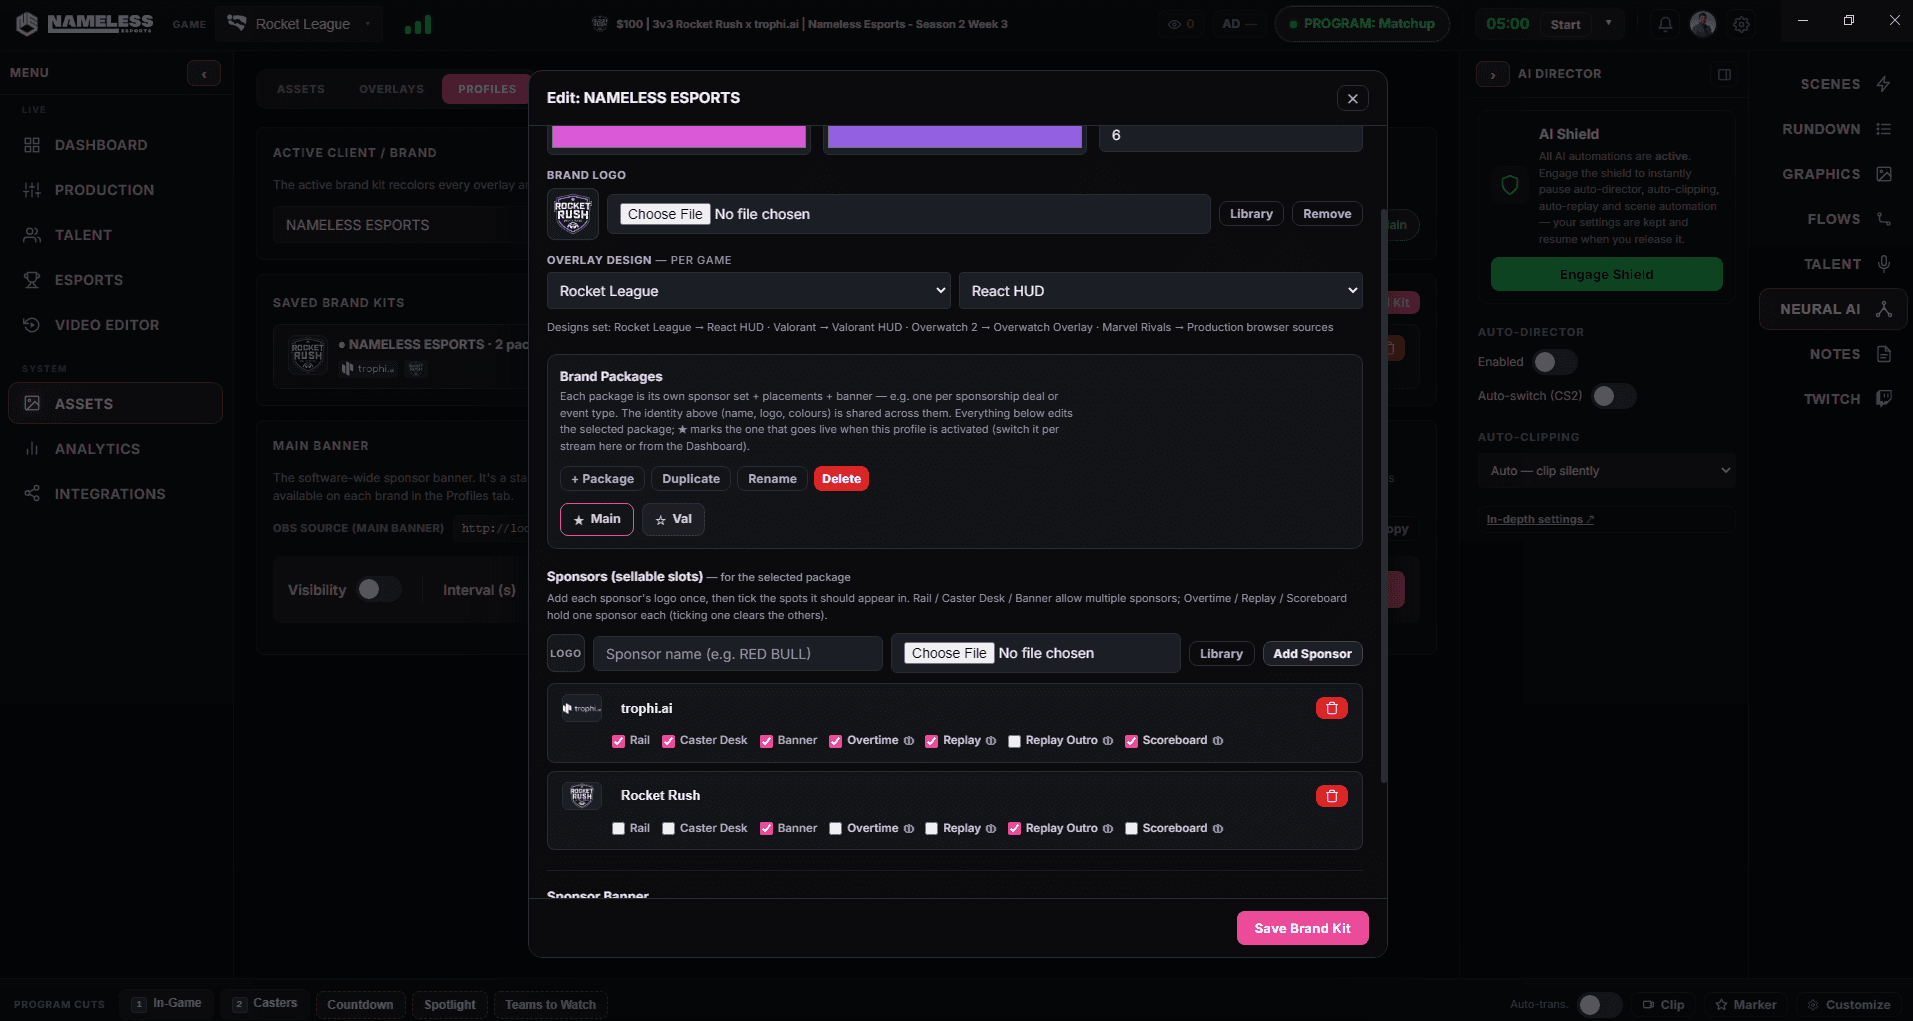Open the settings gear in the header

pyautogui.click(x=1741, y=24)
